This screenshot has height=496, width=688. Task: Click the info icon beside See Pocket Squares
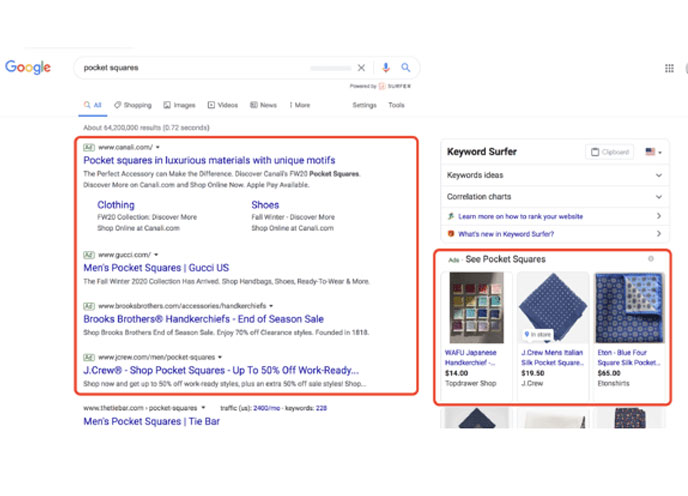coord(651,259)
